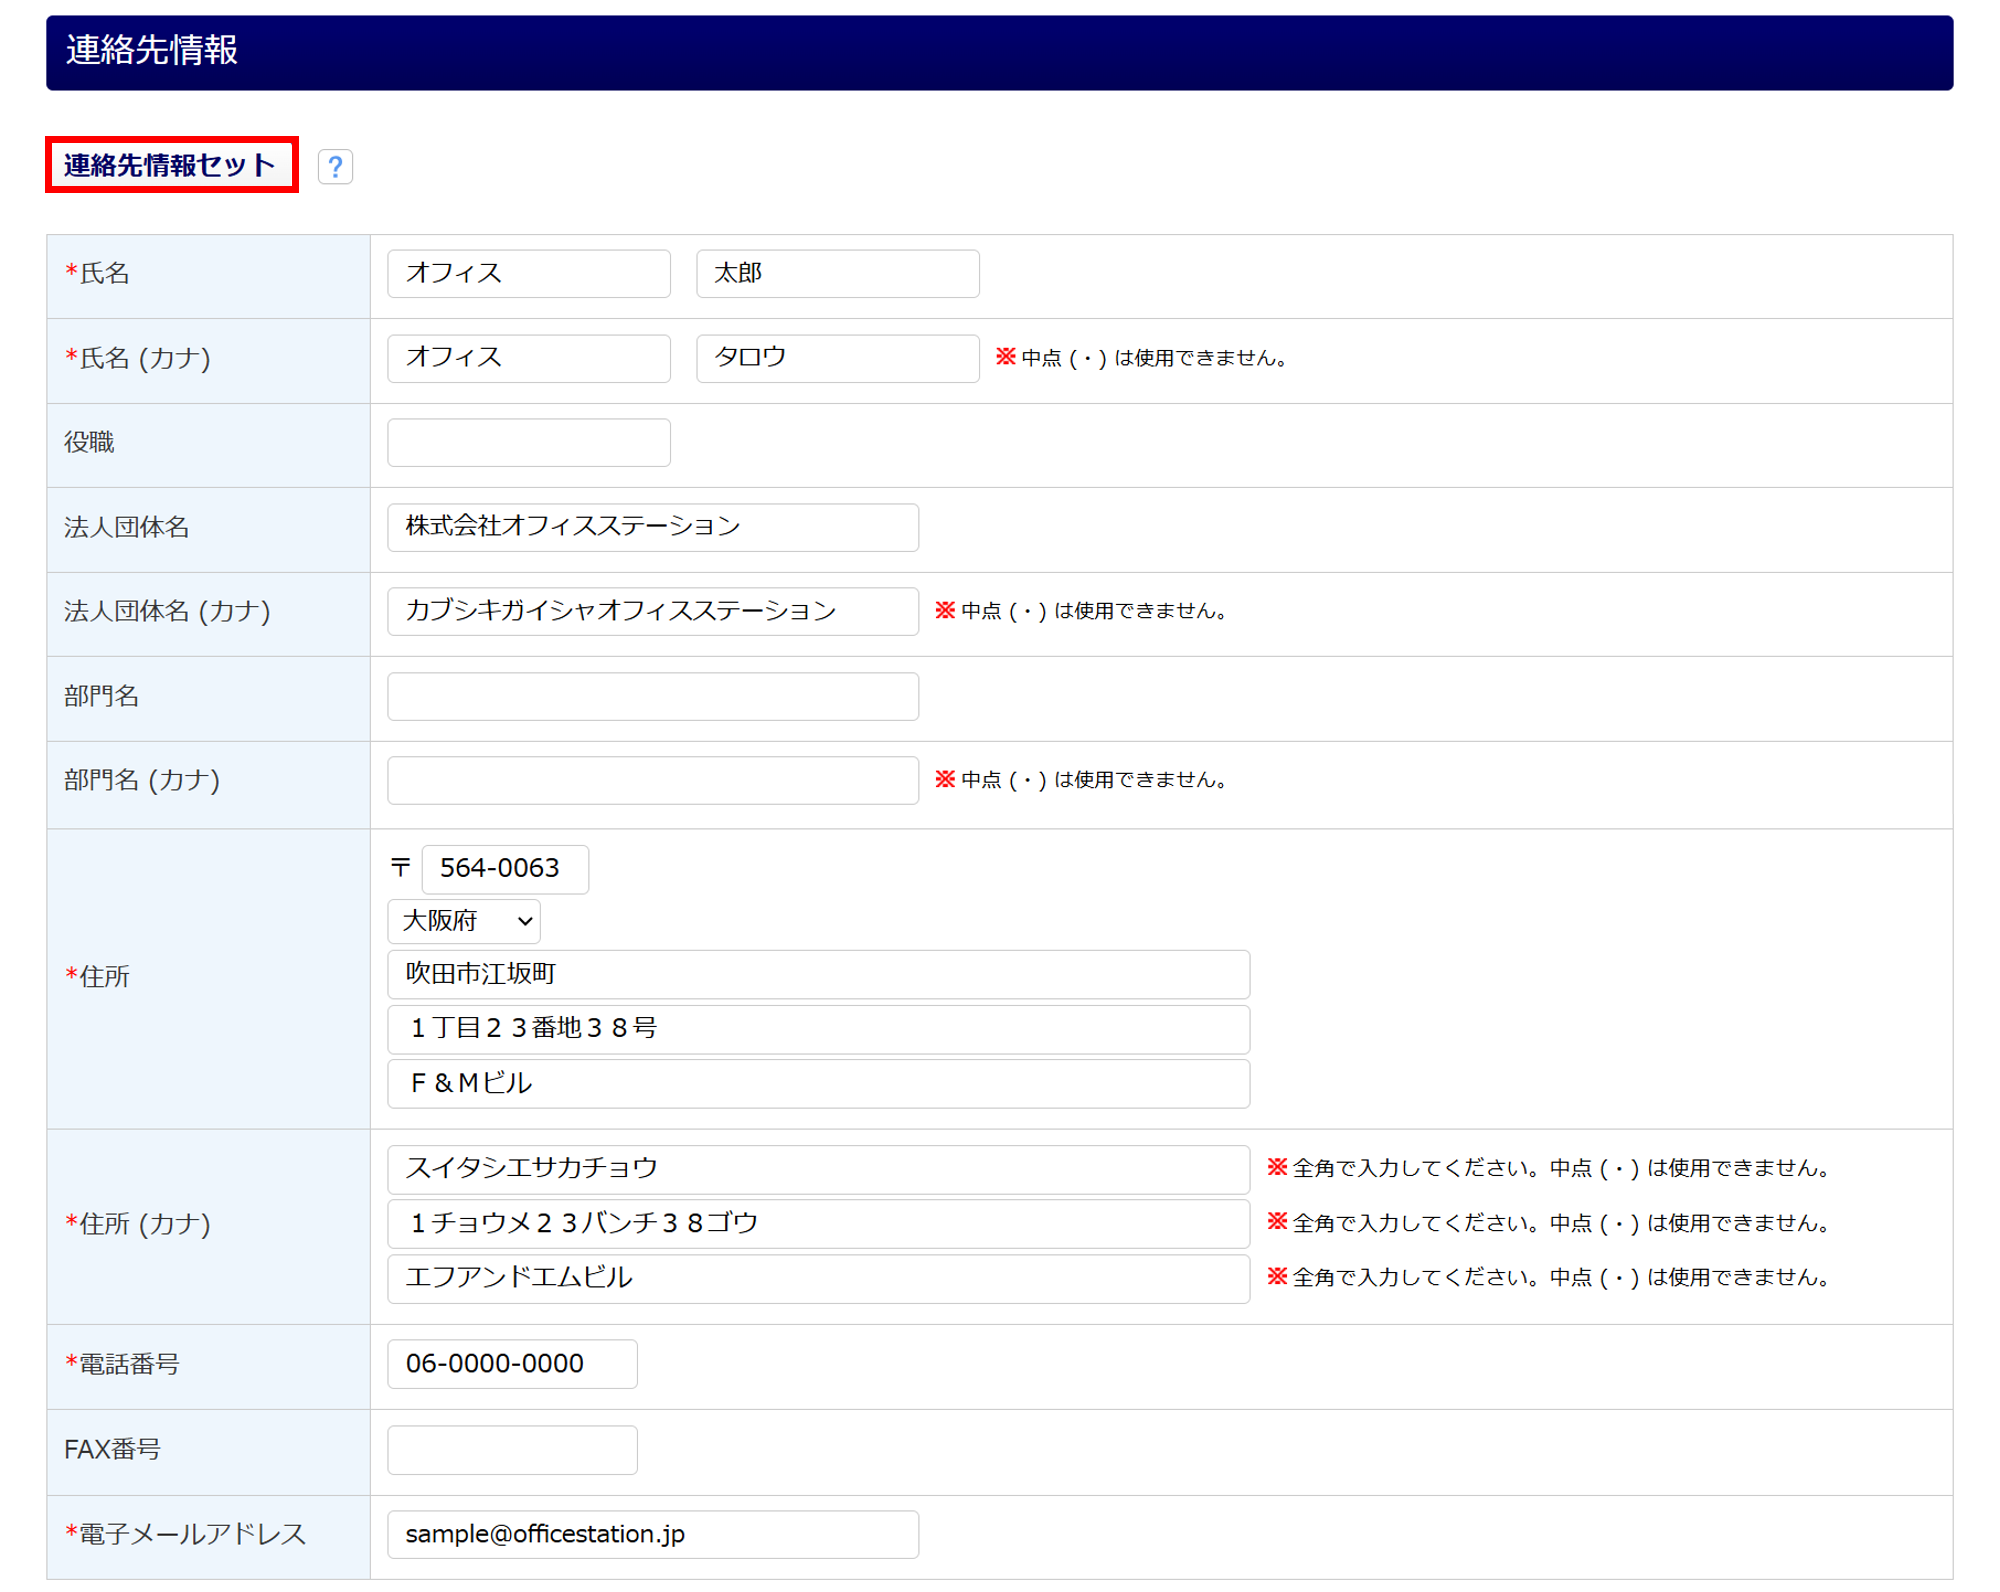2000x1592 pixels.
Task: Focus the empty 役職 input field
Action: pos(528,443)
